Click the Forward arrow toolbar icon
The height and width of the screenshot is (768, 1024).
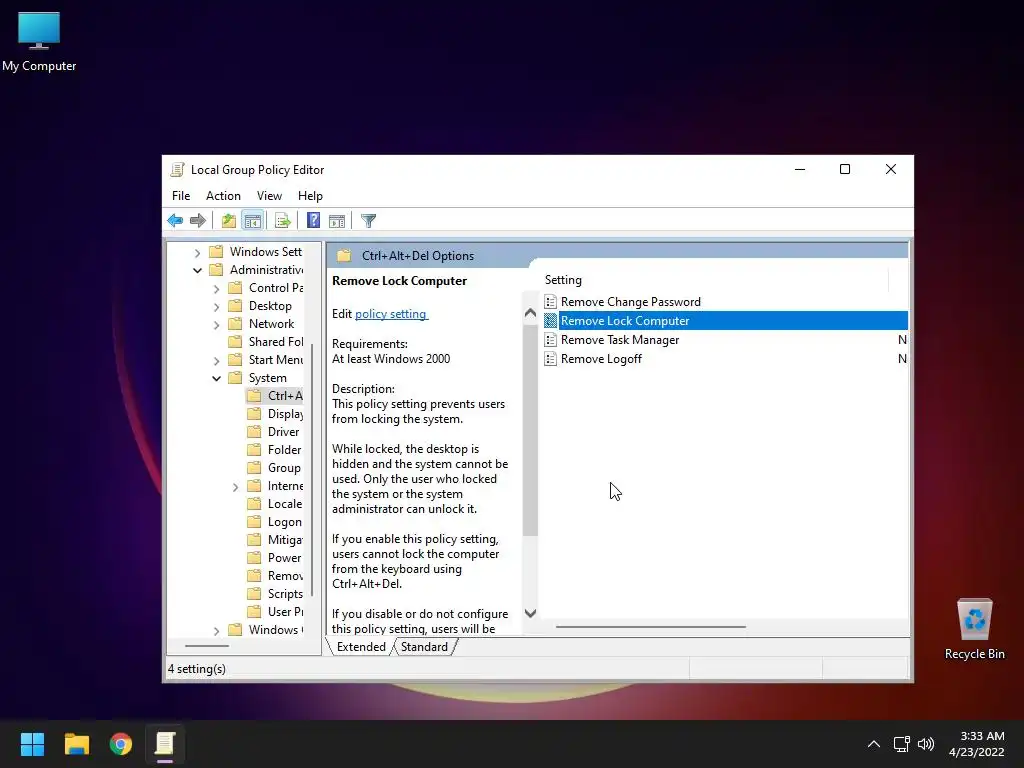click(x=197, y=221)
